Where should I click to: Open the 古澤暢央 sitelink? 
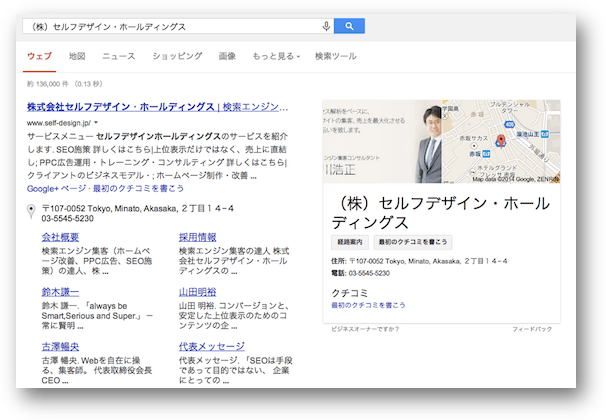60,347
